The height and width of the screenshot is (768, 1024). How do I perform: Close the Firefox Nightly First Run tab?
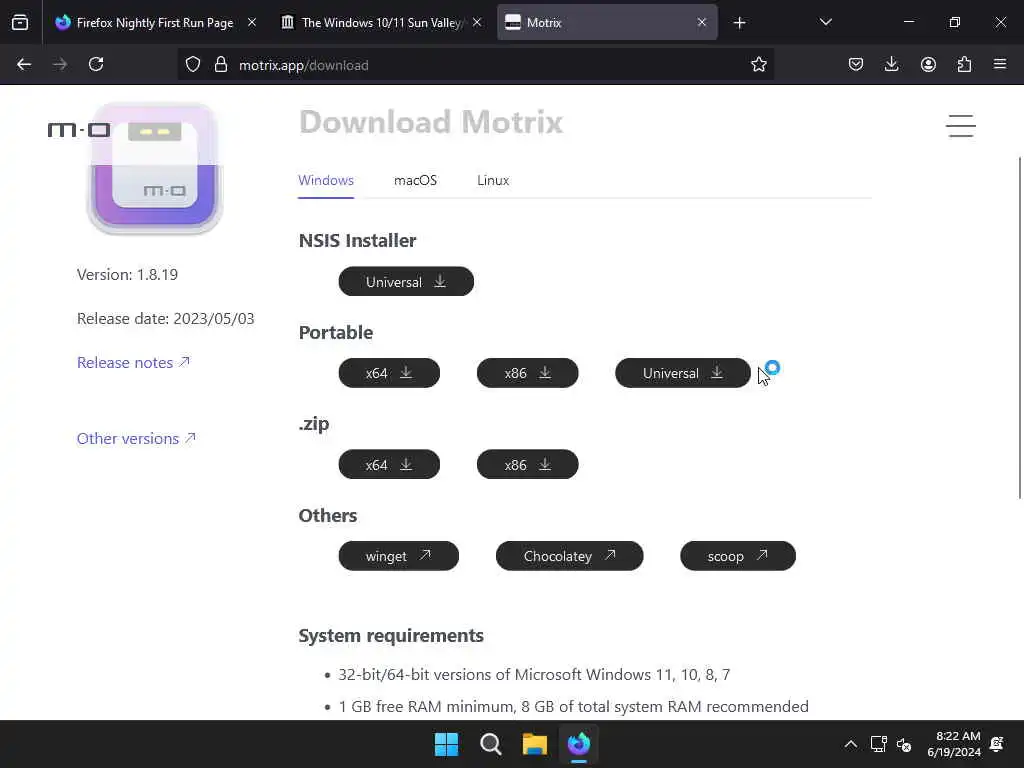[x=252, y=23]
